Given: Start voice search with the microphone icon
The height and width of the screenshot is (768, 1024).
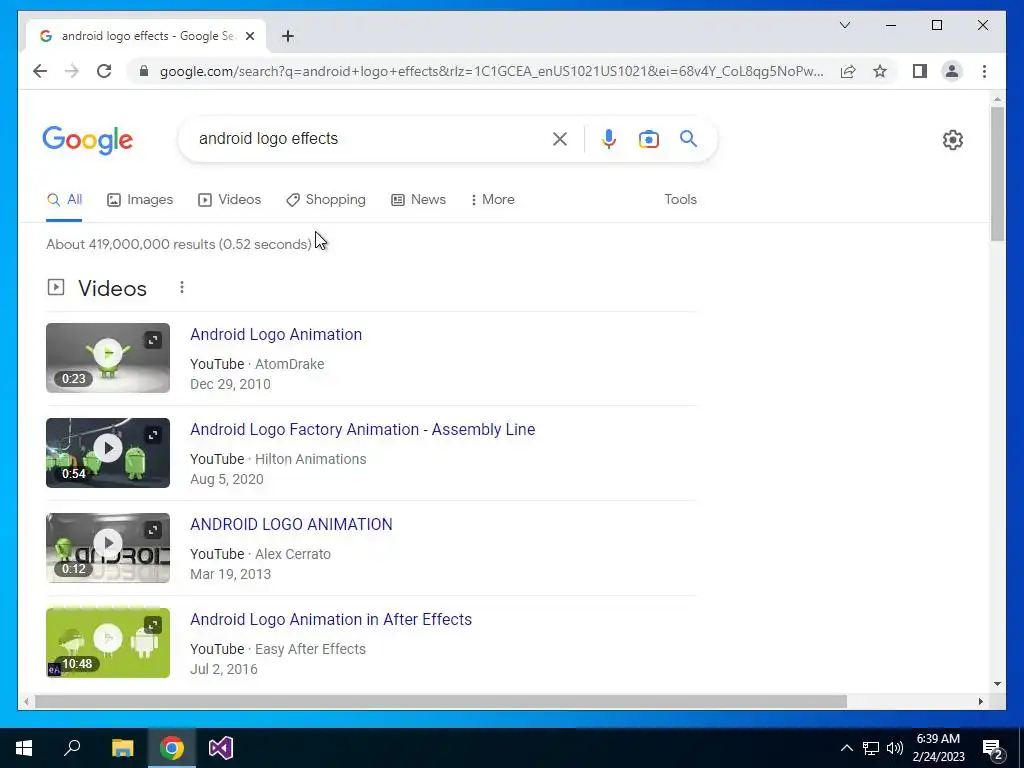Looking at the screenshot, I should click(x=609, y=138).
